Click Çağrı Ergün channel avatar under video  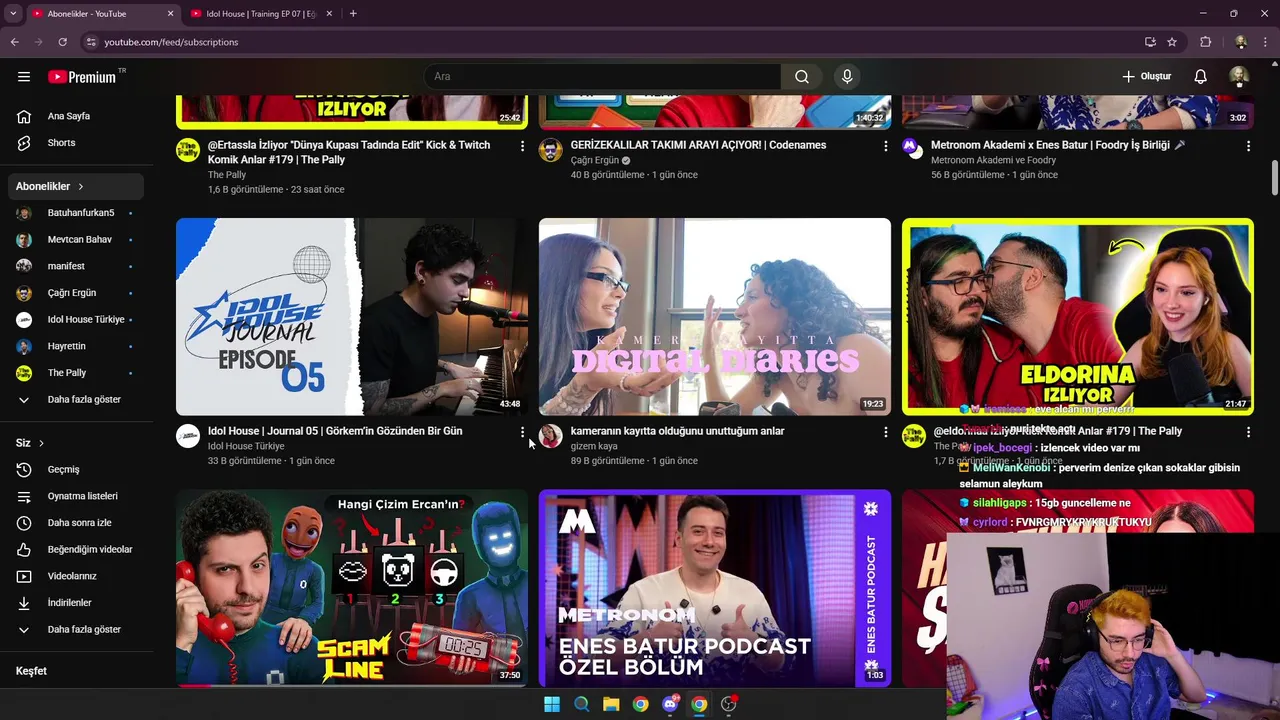(551, 150)
